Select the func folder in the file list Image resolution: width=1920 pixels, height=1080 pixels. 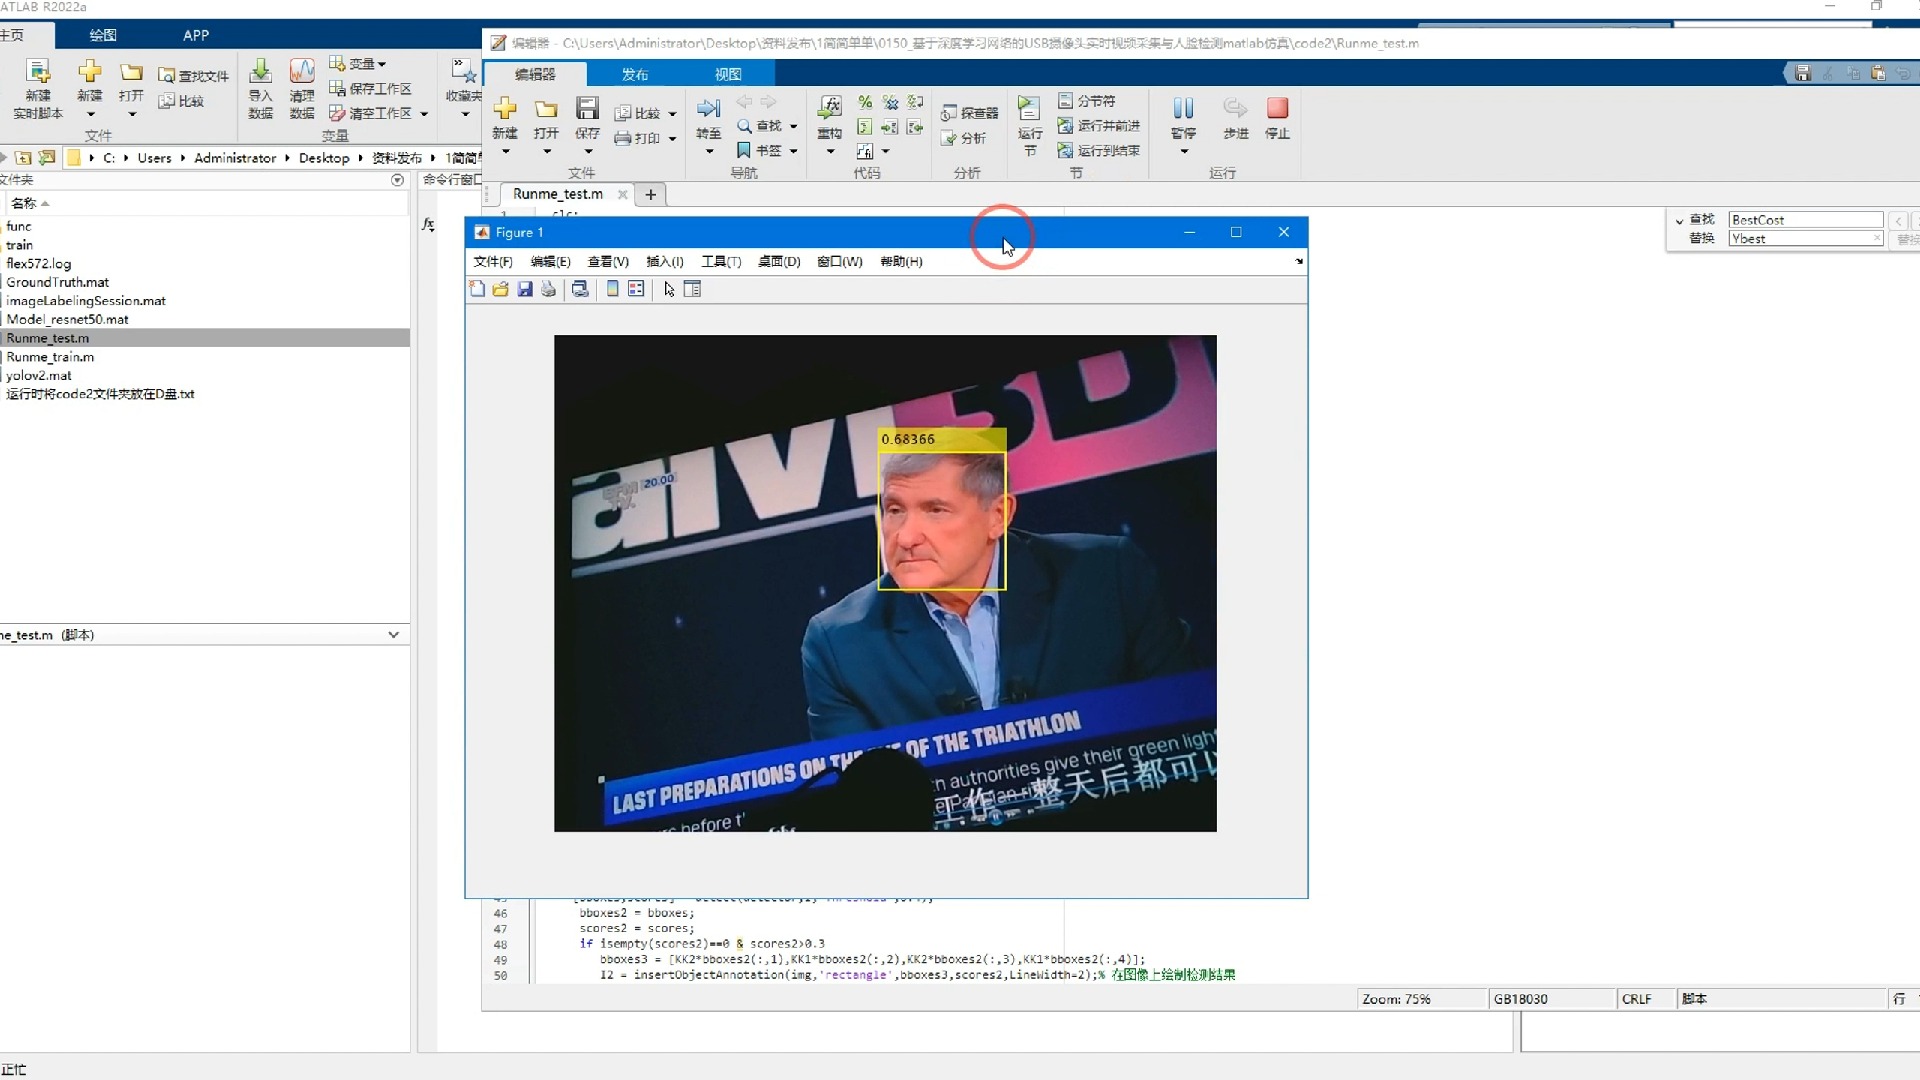19,226
